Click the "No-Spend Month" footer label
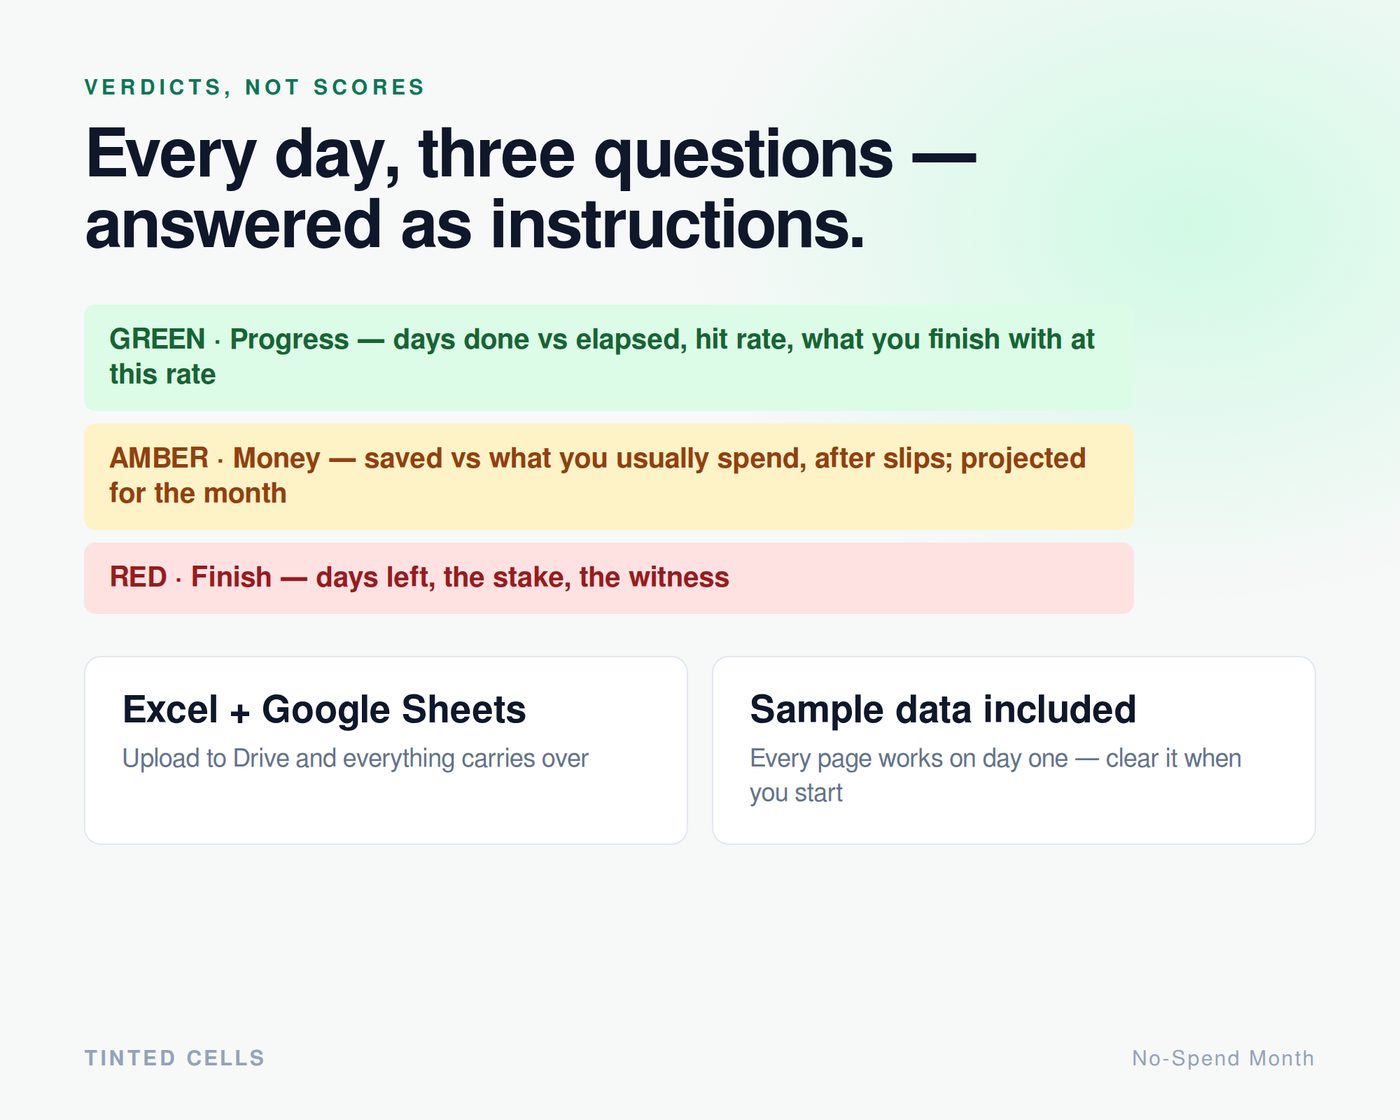The image size is (1400, 1120). pyautogui.click(x=1223, y=1058)
